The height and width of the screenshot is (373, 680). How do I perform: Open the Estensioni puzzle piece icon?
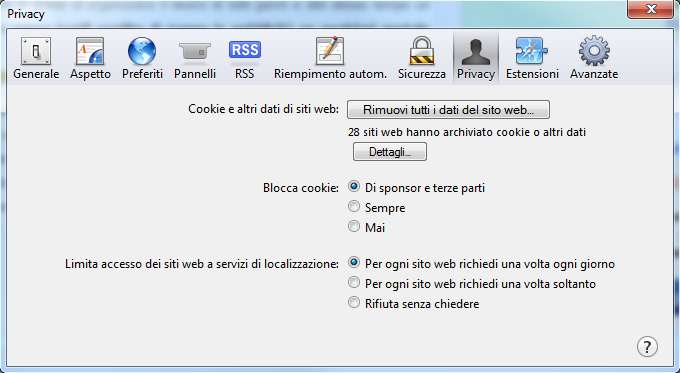click(x=532, y=51)
